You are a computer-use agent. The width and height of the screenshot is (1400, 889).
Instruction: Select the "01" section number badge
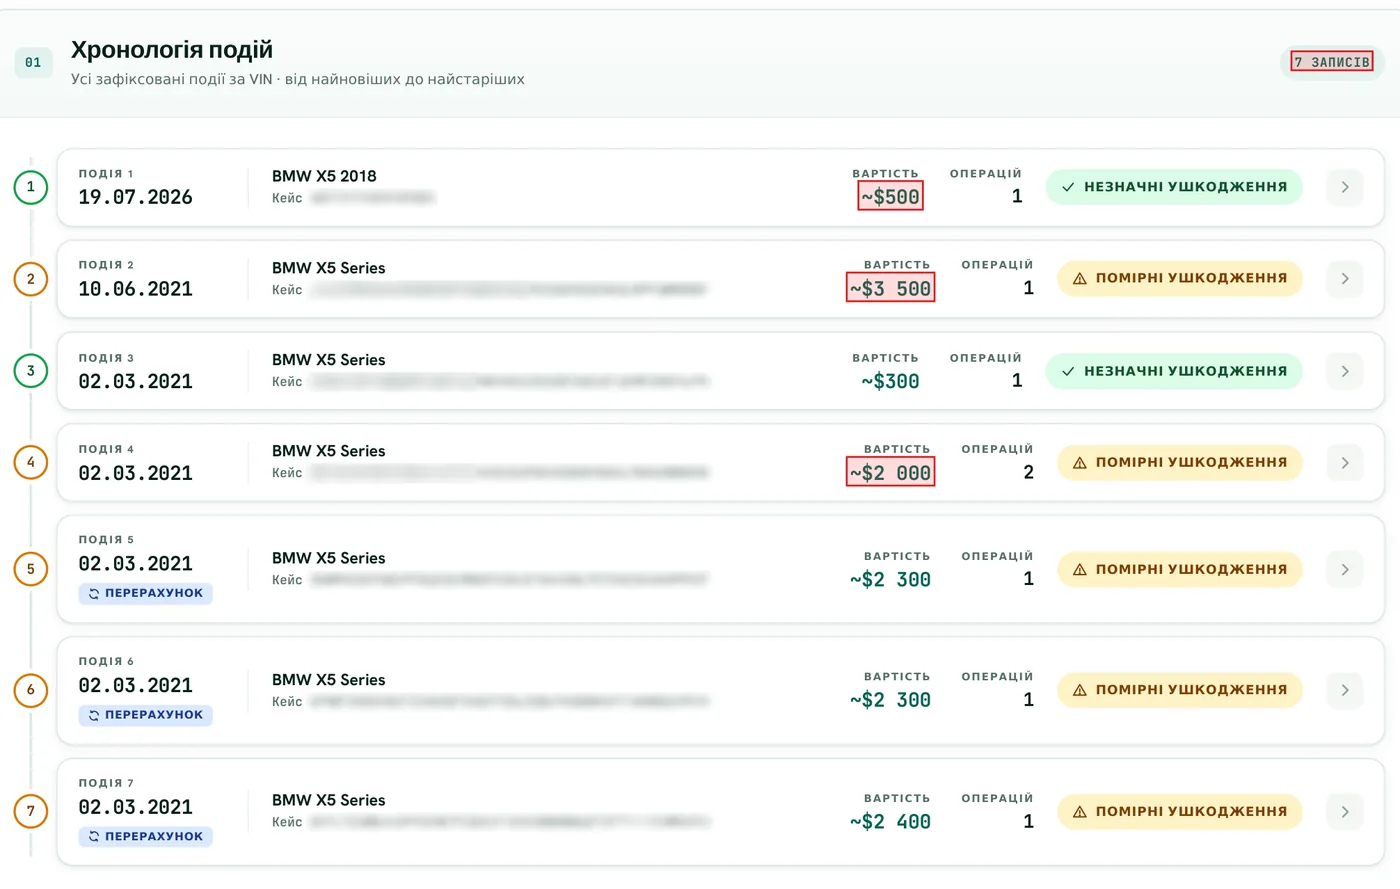coord(33,62)
